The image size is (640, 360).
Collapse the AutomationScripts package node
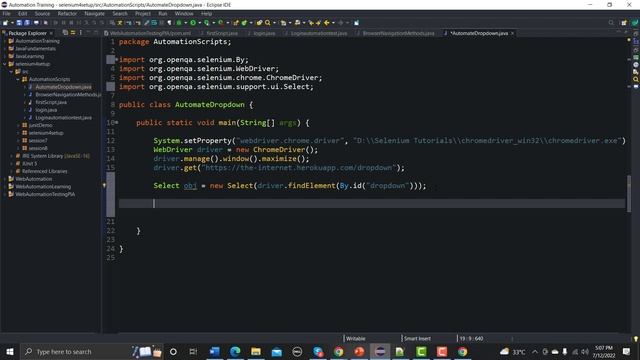(18, 79)
